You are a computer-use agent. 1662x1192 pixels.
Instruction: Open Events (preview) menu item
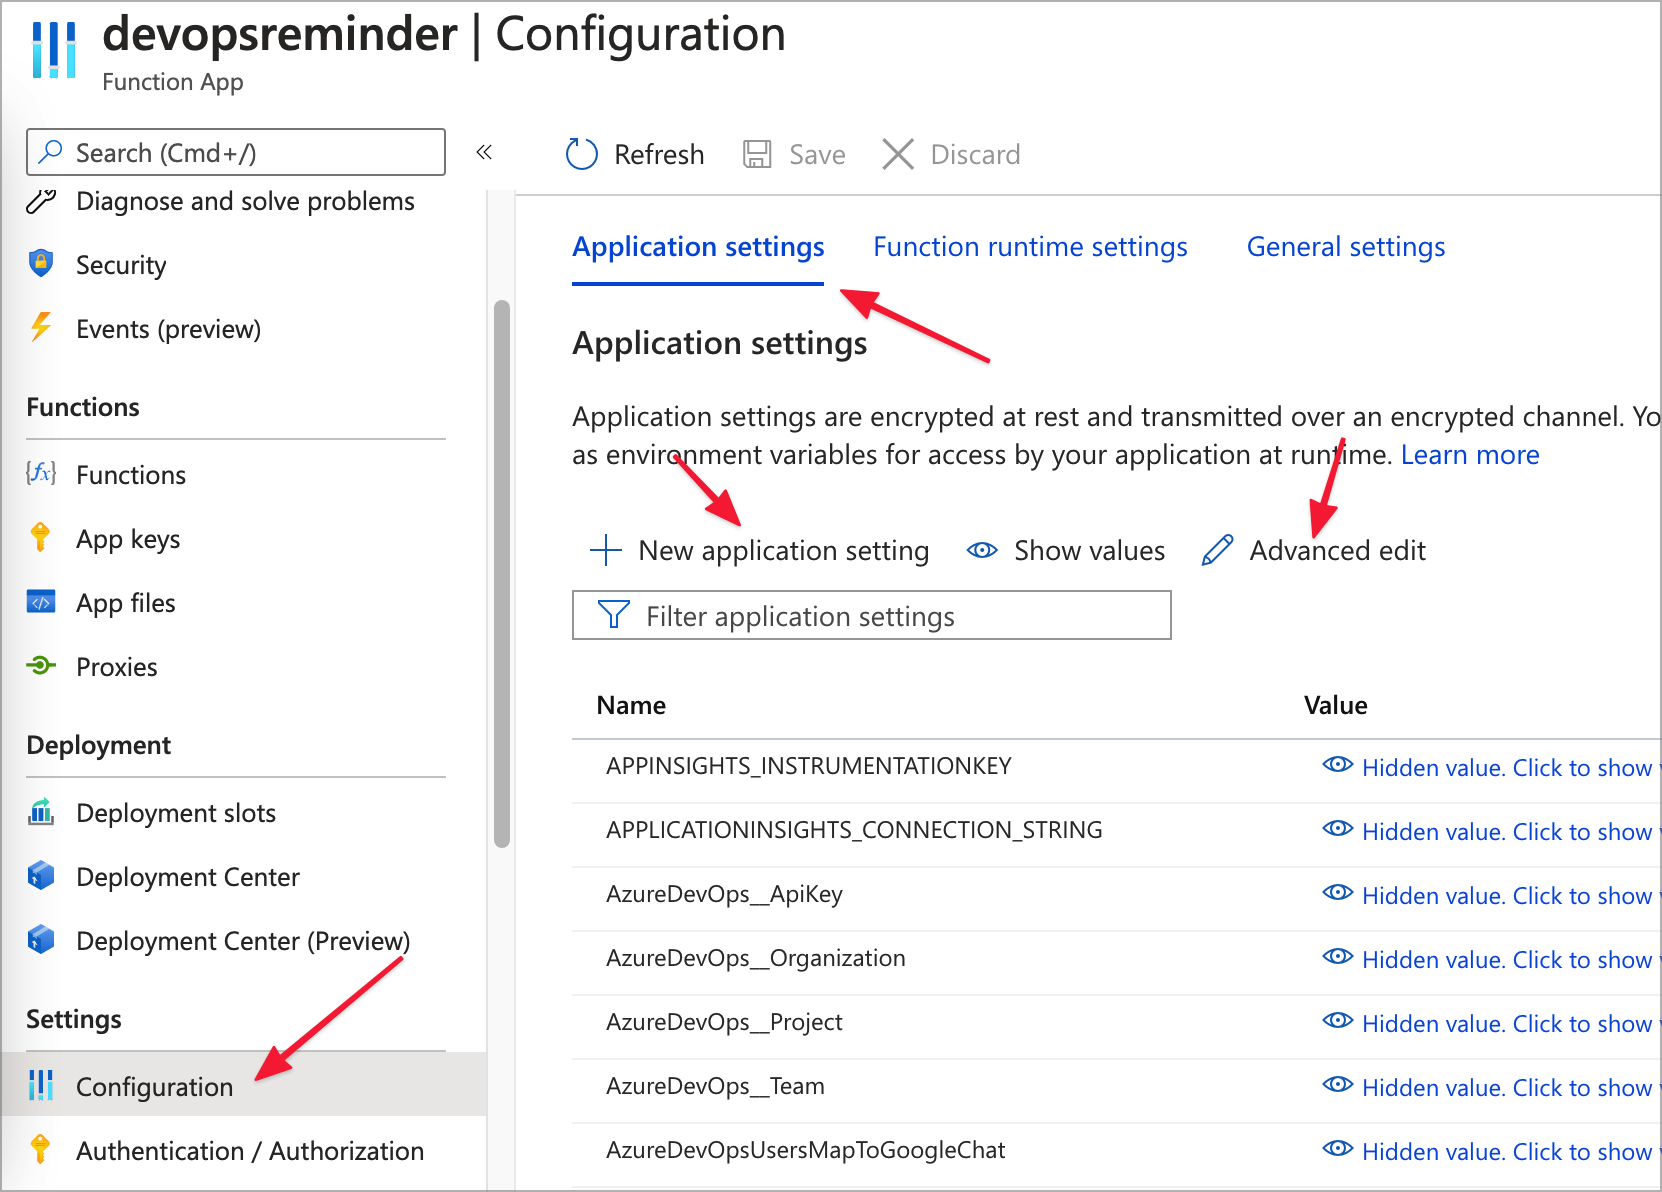coord(168,329)
